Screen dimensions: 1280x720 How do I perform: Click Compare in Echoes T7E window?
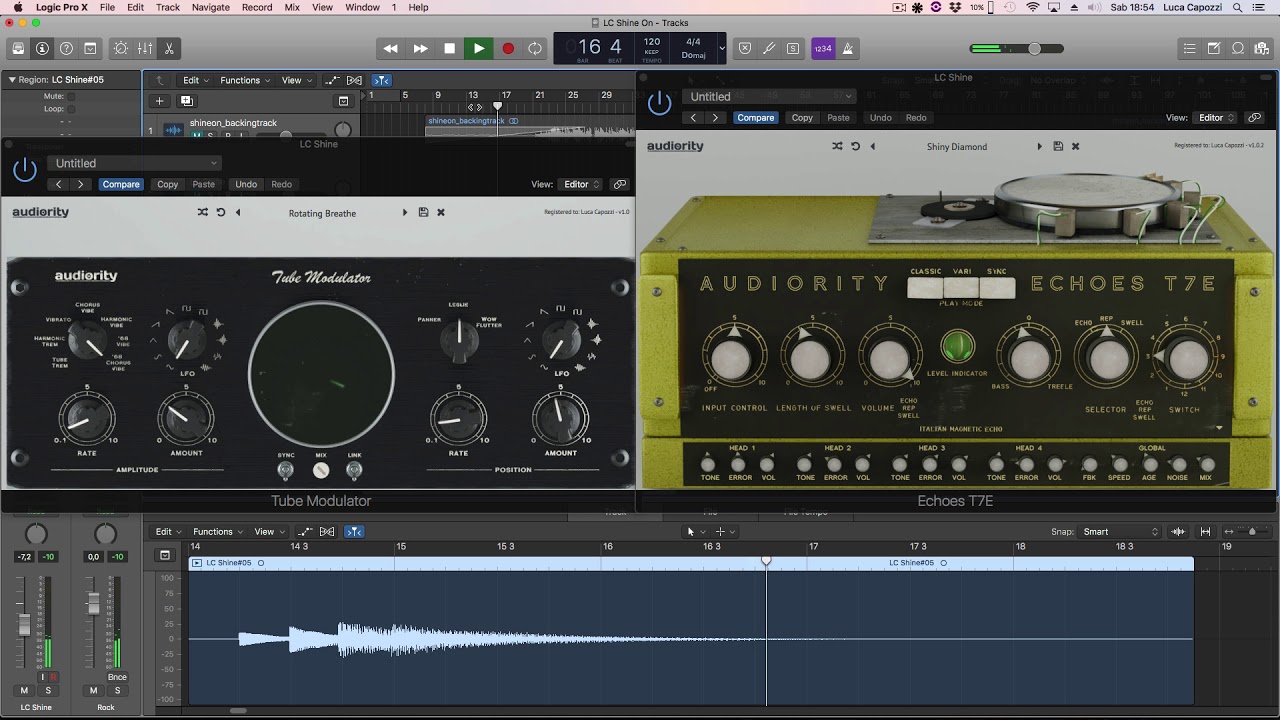pos(755,117)
